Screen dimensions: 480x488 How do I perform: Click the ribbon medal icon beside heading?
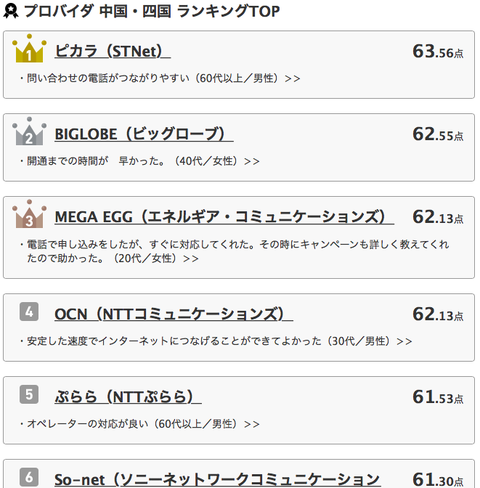coord(11,11)
